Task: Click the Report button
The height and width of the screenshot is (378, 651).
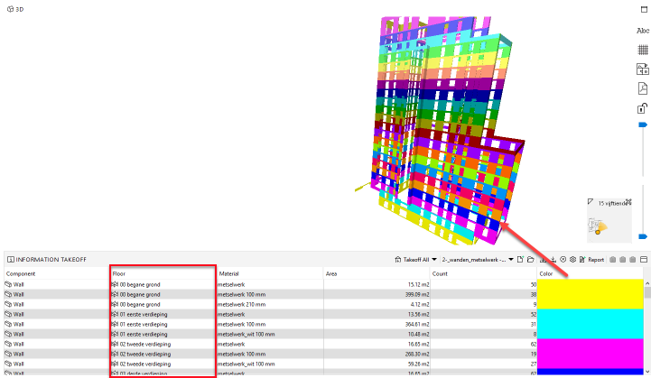Action: [x=592, y=260]
